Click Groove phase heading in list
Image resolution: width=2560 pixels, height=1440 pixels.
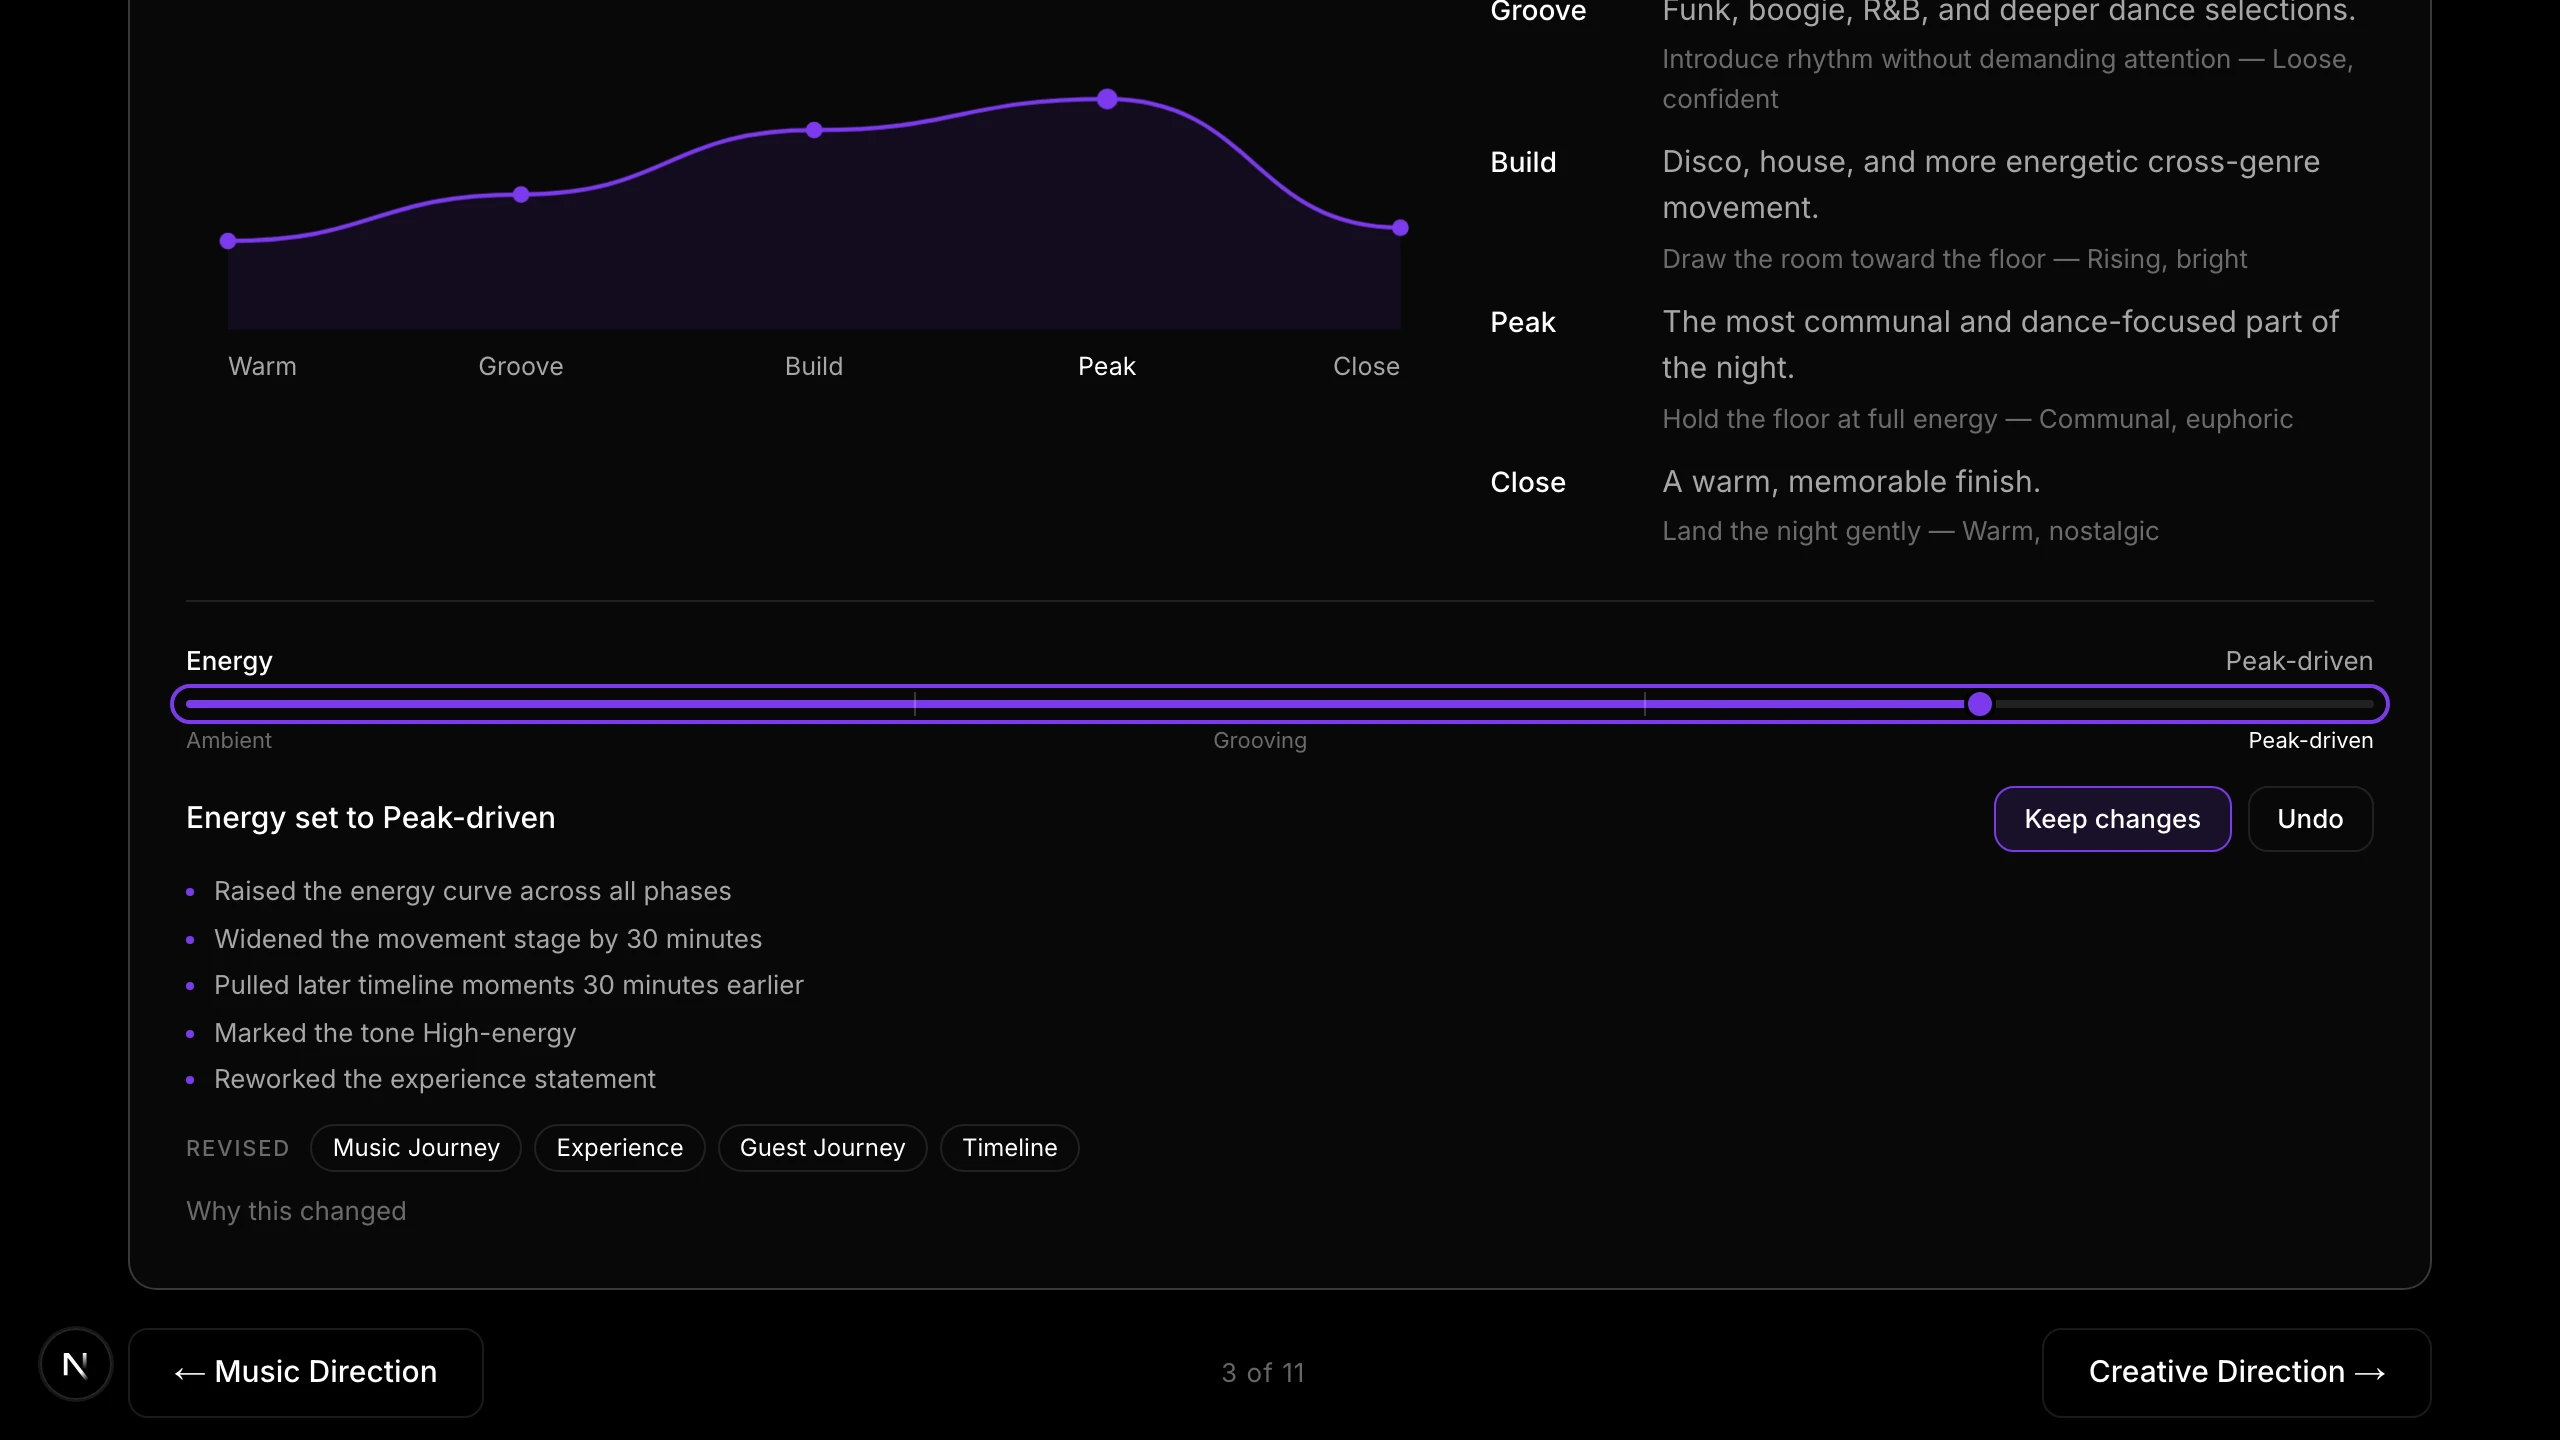pos(1538,11)
